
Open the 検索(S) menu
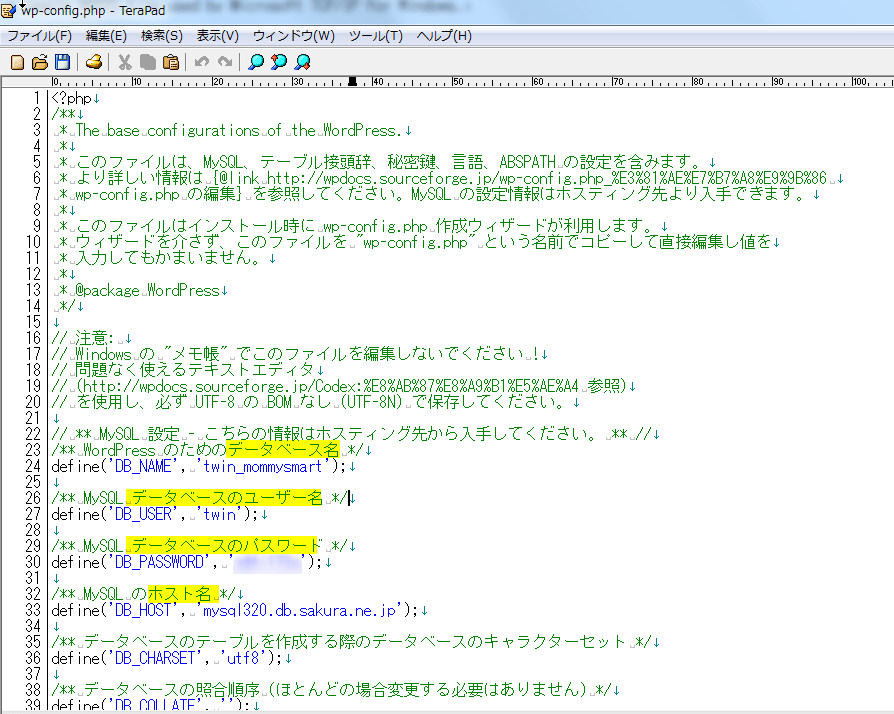(161, 36)
